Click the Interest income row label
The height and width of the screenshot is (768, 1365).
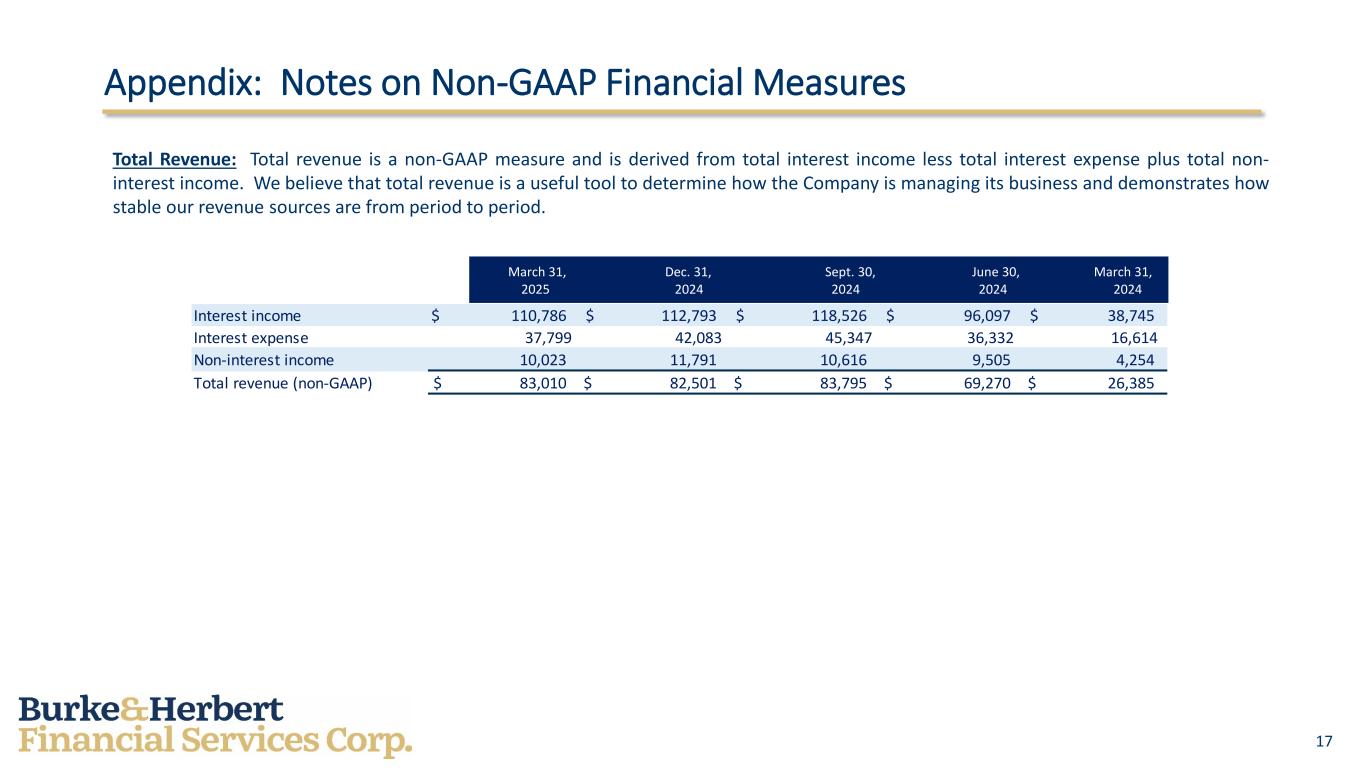click(x=247, y=315)
